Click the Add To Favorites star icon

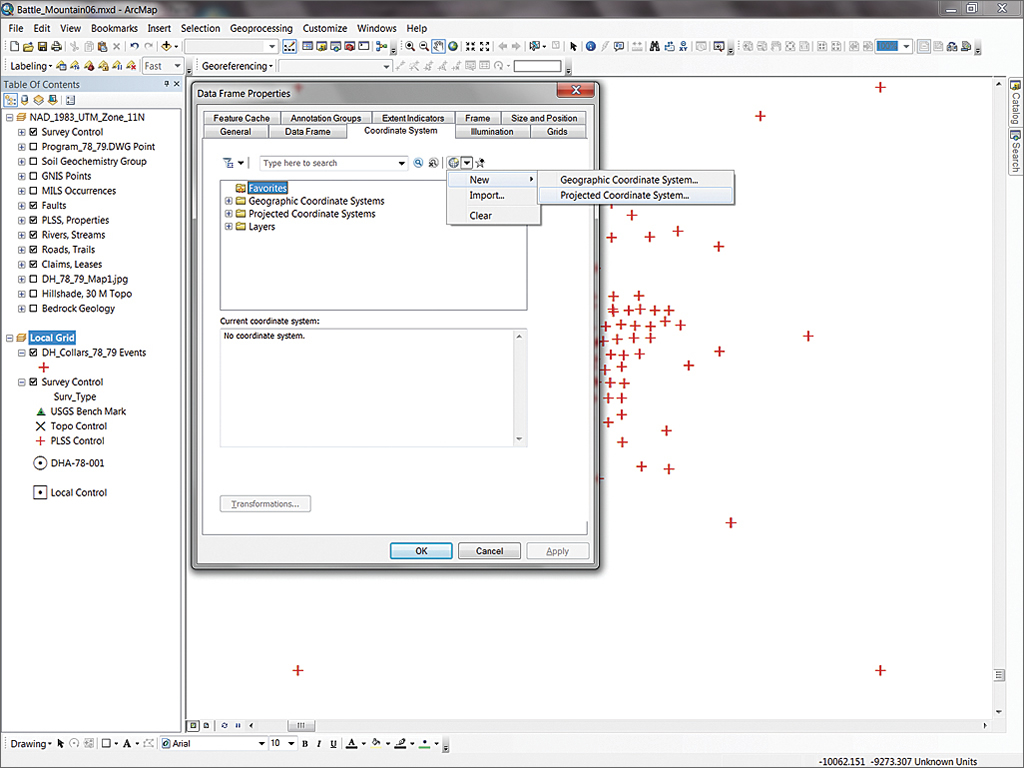point(480,163)
